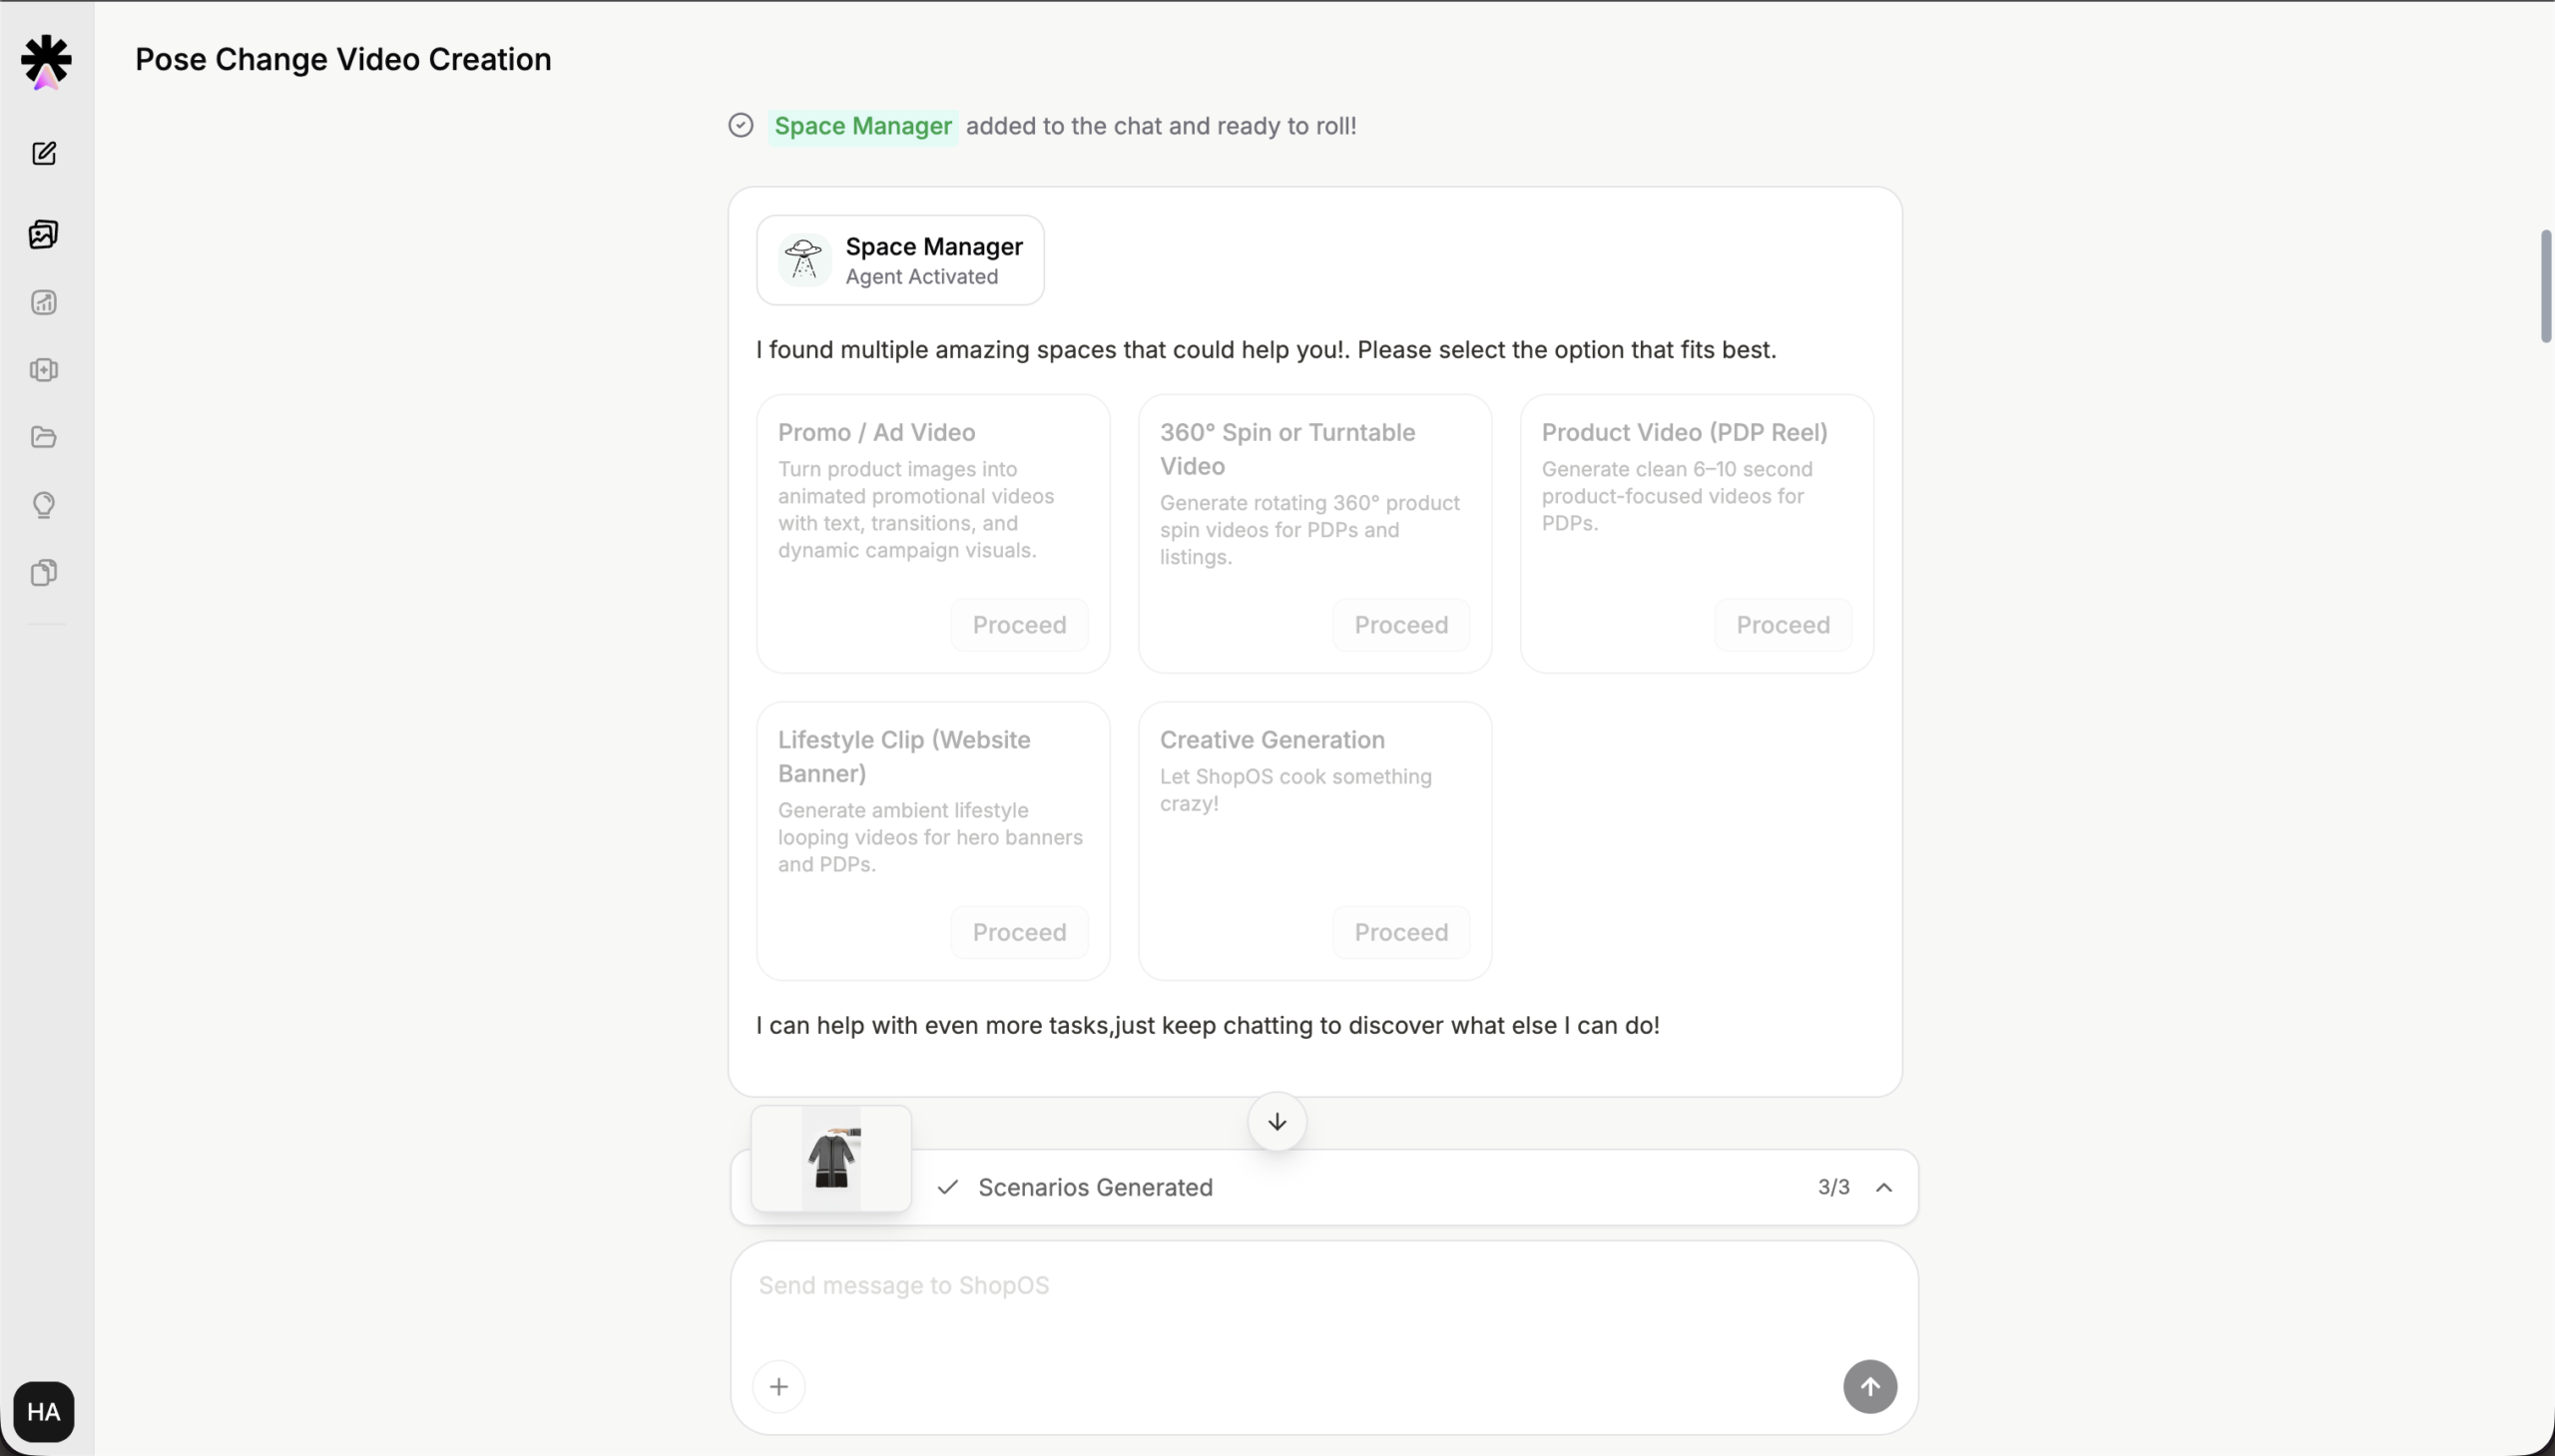Toggle the 3/3 scenarios counter
Screen dimensions: 2555x1456
[x=1834, y=1187]
